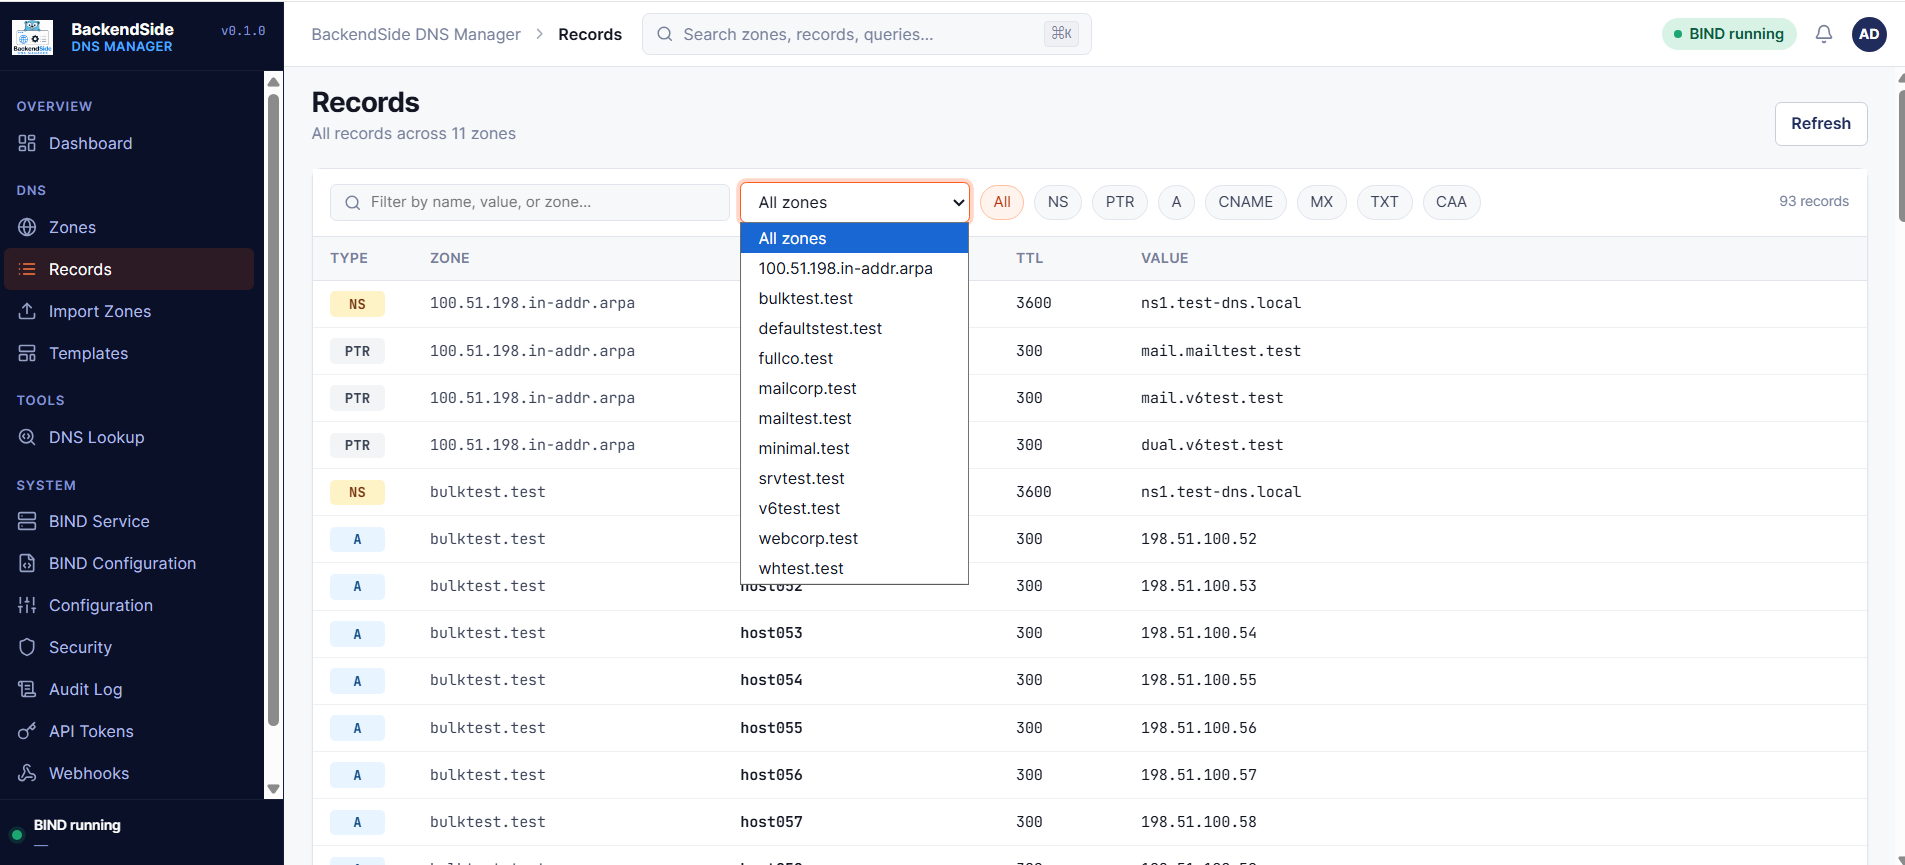The width and height of the screenshot is (1905, 865).
Task: Filter records by TXT type pill
Action: [x=1385, y=202]
